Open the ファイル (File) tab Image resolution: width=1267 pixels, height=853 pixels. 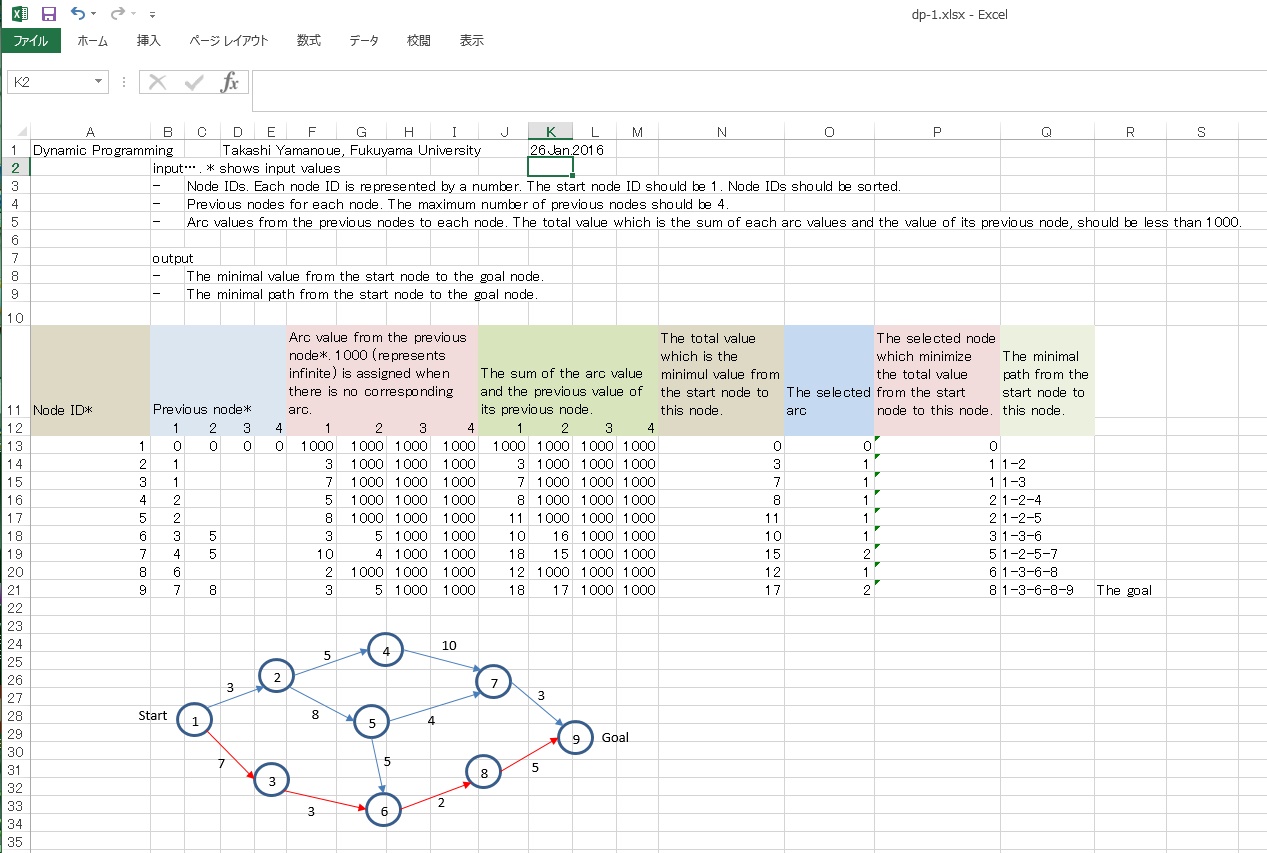pyautogui.click(x=30, y=41)
